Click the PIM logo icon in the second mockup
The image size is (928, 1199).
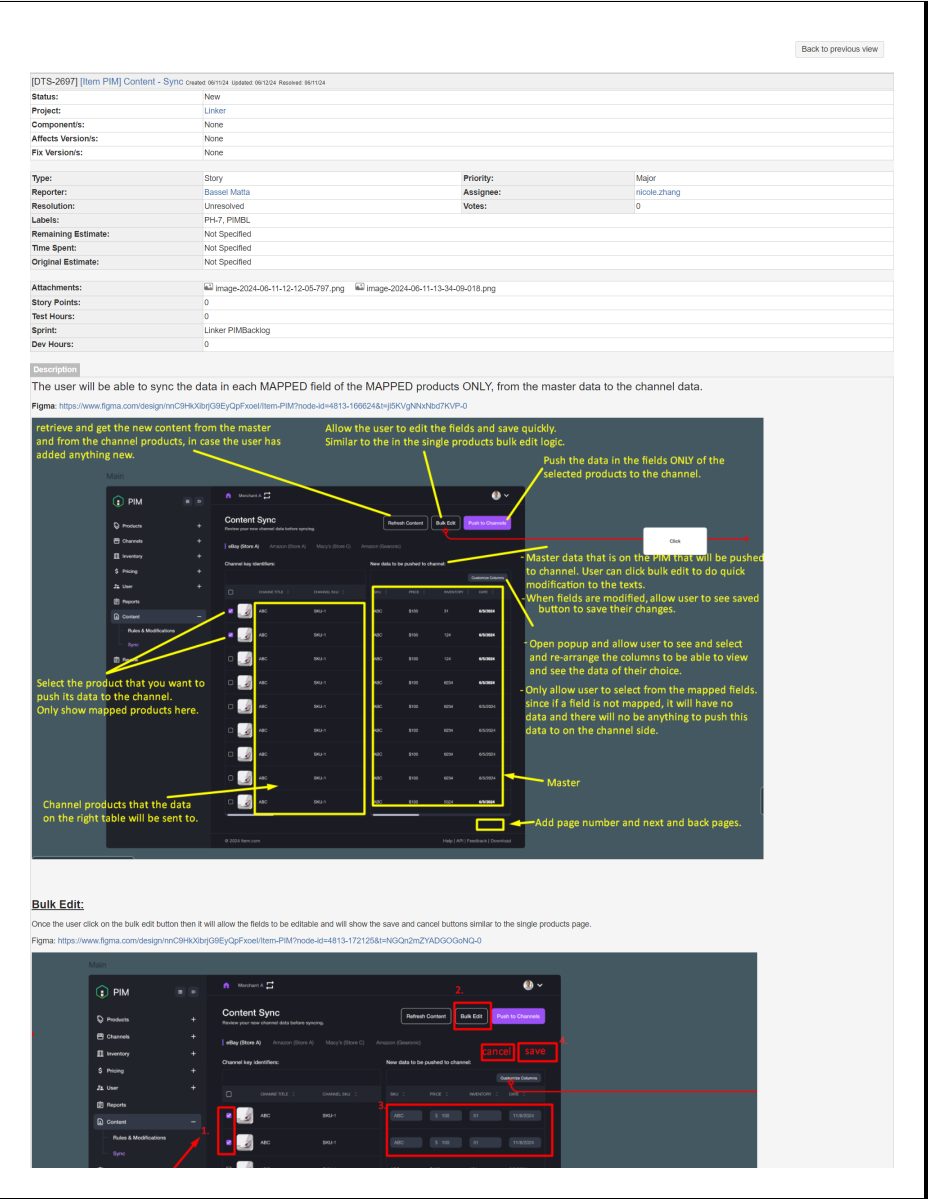click(x=101, y=992)
